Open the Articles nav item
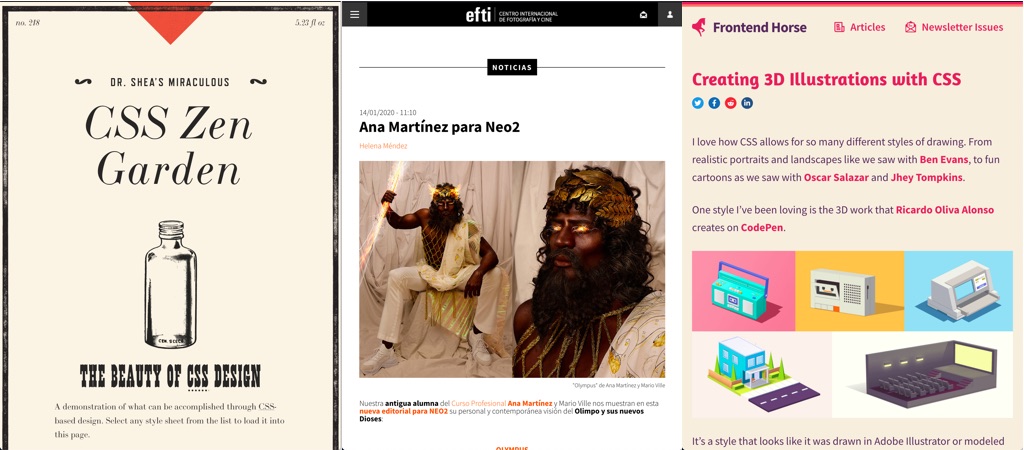Image resolution: width=1024 pixels, height=450 pixels. (859, 27)
